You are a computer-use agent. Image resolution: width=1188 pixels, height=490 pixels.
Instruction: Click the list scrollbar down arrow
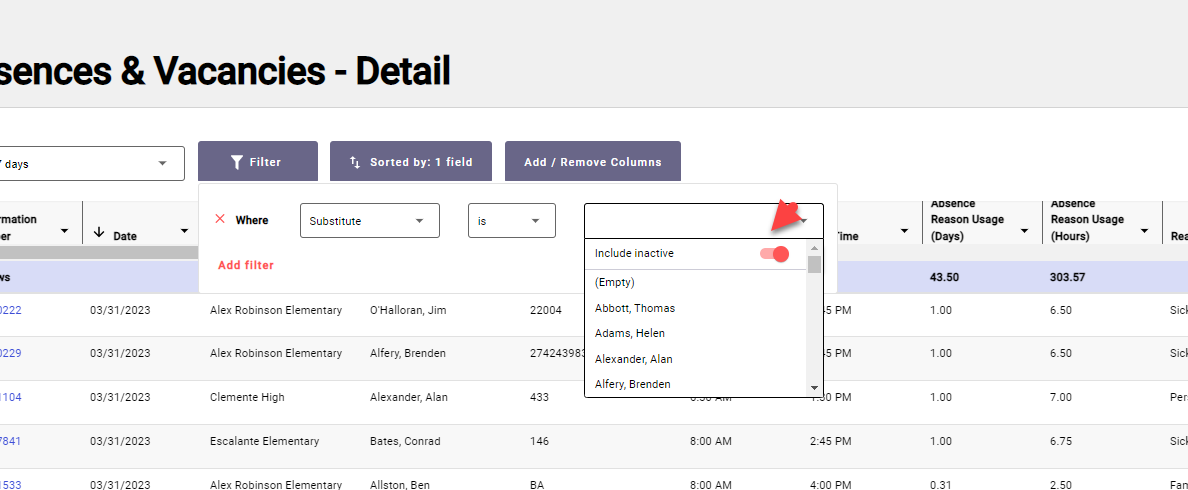pyautogui.click(x=814, y=388)
